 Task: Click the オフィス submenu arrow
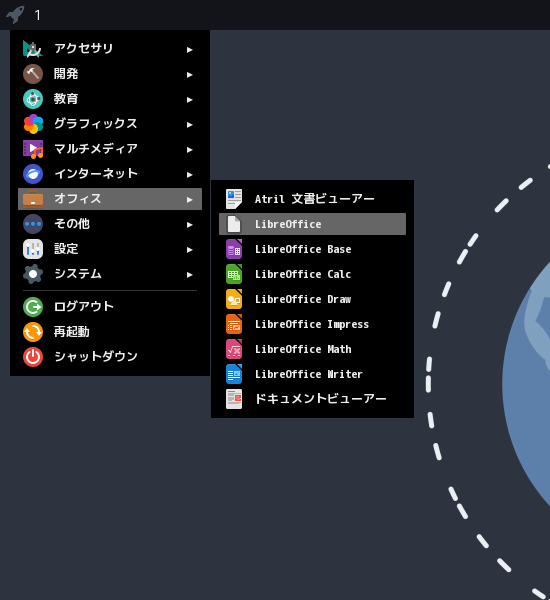pyautogui.click(x=189, y=200)
